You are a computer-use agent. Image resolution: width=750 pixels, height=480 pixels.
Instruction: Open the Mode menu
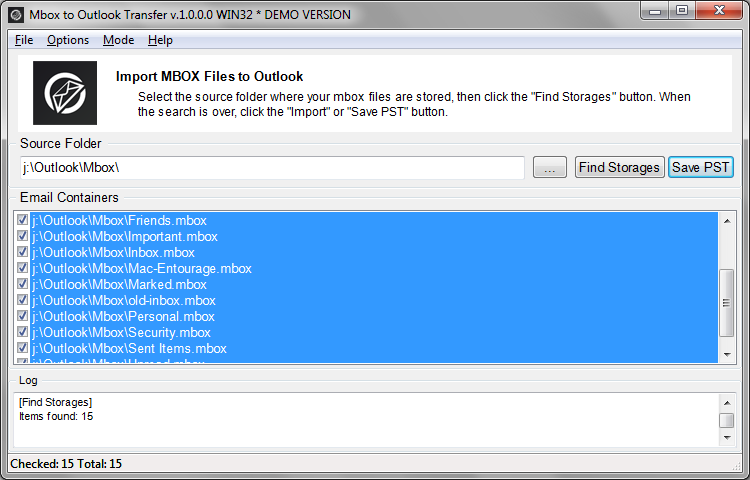pos(119,40)
